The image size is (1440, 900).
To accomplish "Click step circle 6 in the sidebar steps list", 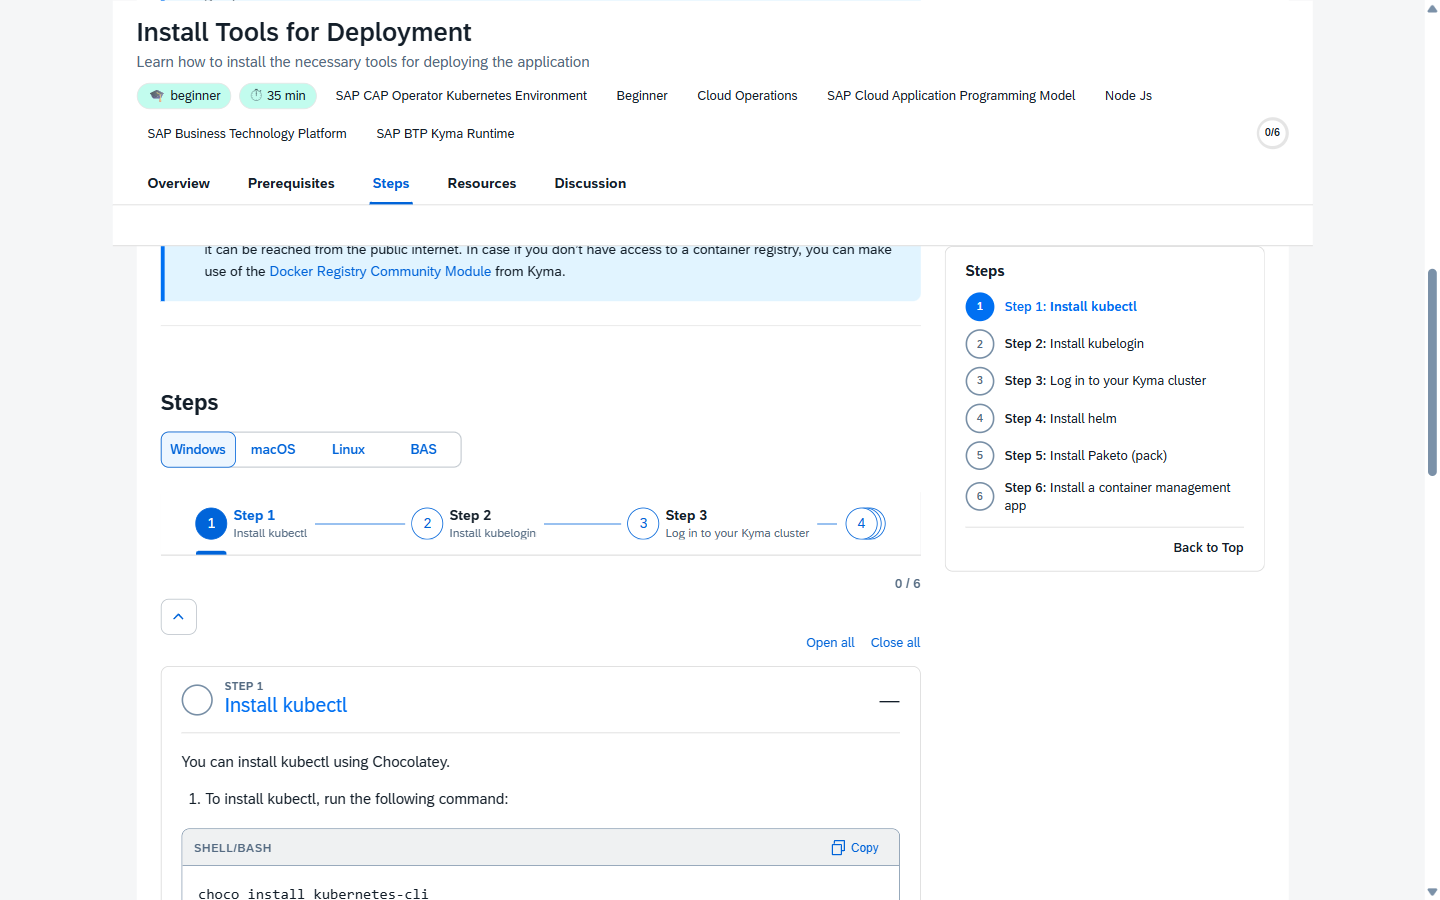I will click(x=980, y=496).
